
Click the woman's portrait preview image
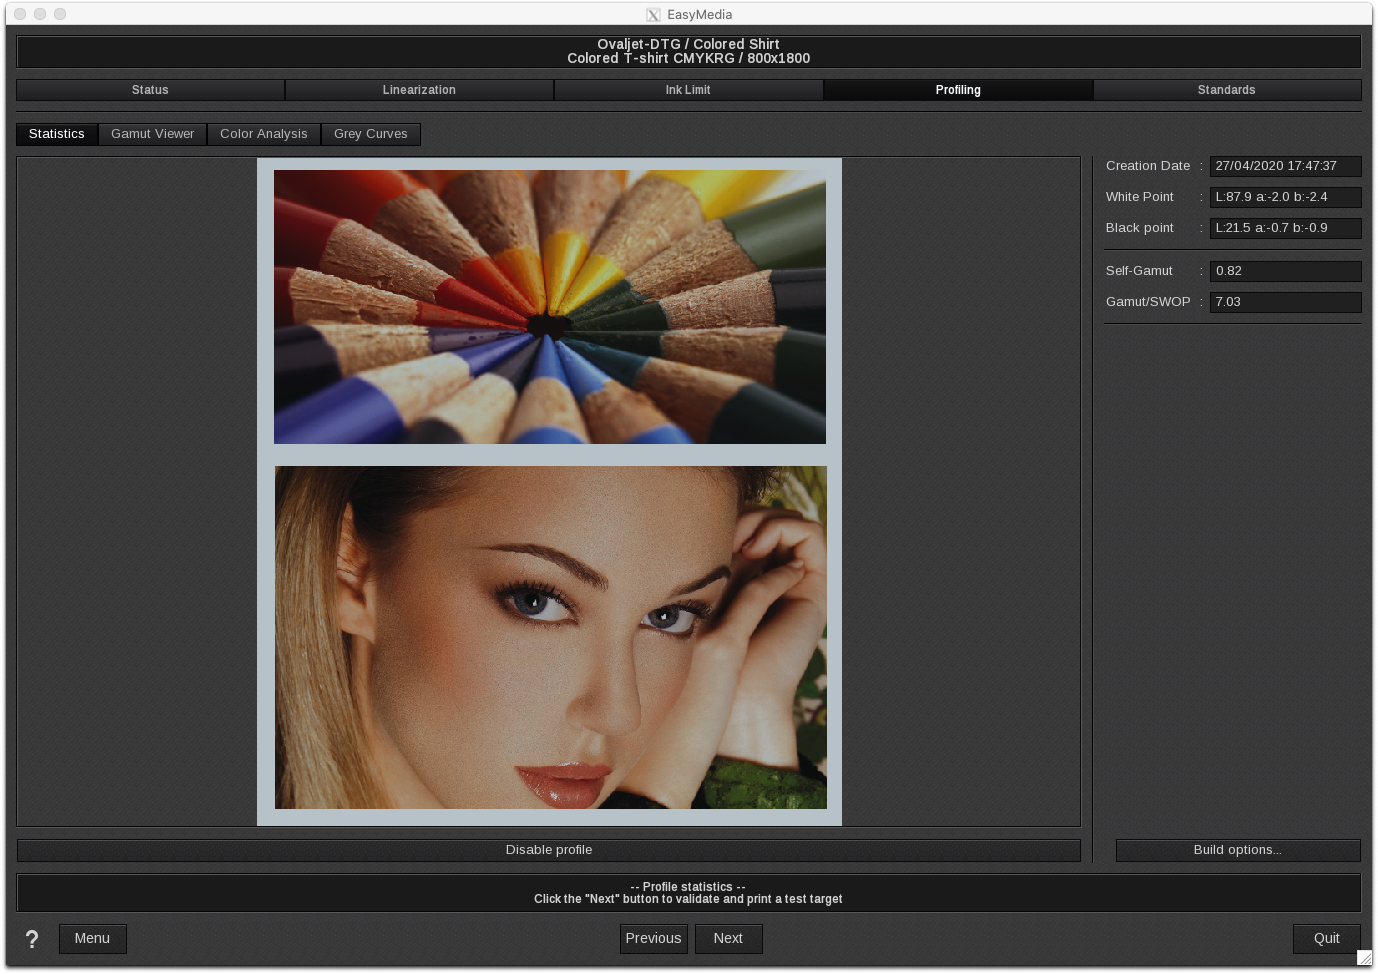point(550,637)
